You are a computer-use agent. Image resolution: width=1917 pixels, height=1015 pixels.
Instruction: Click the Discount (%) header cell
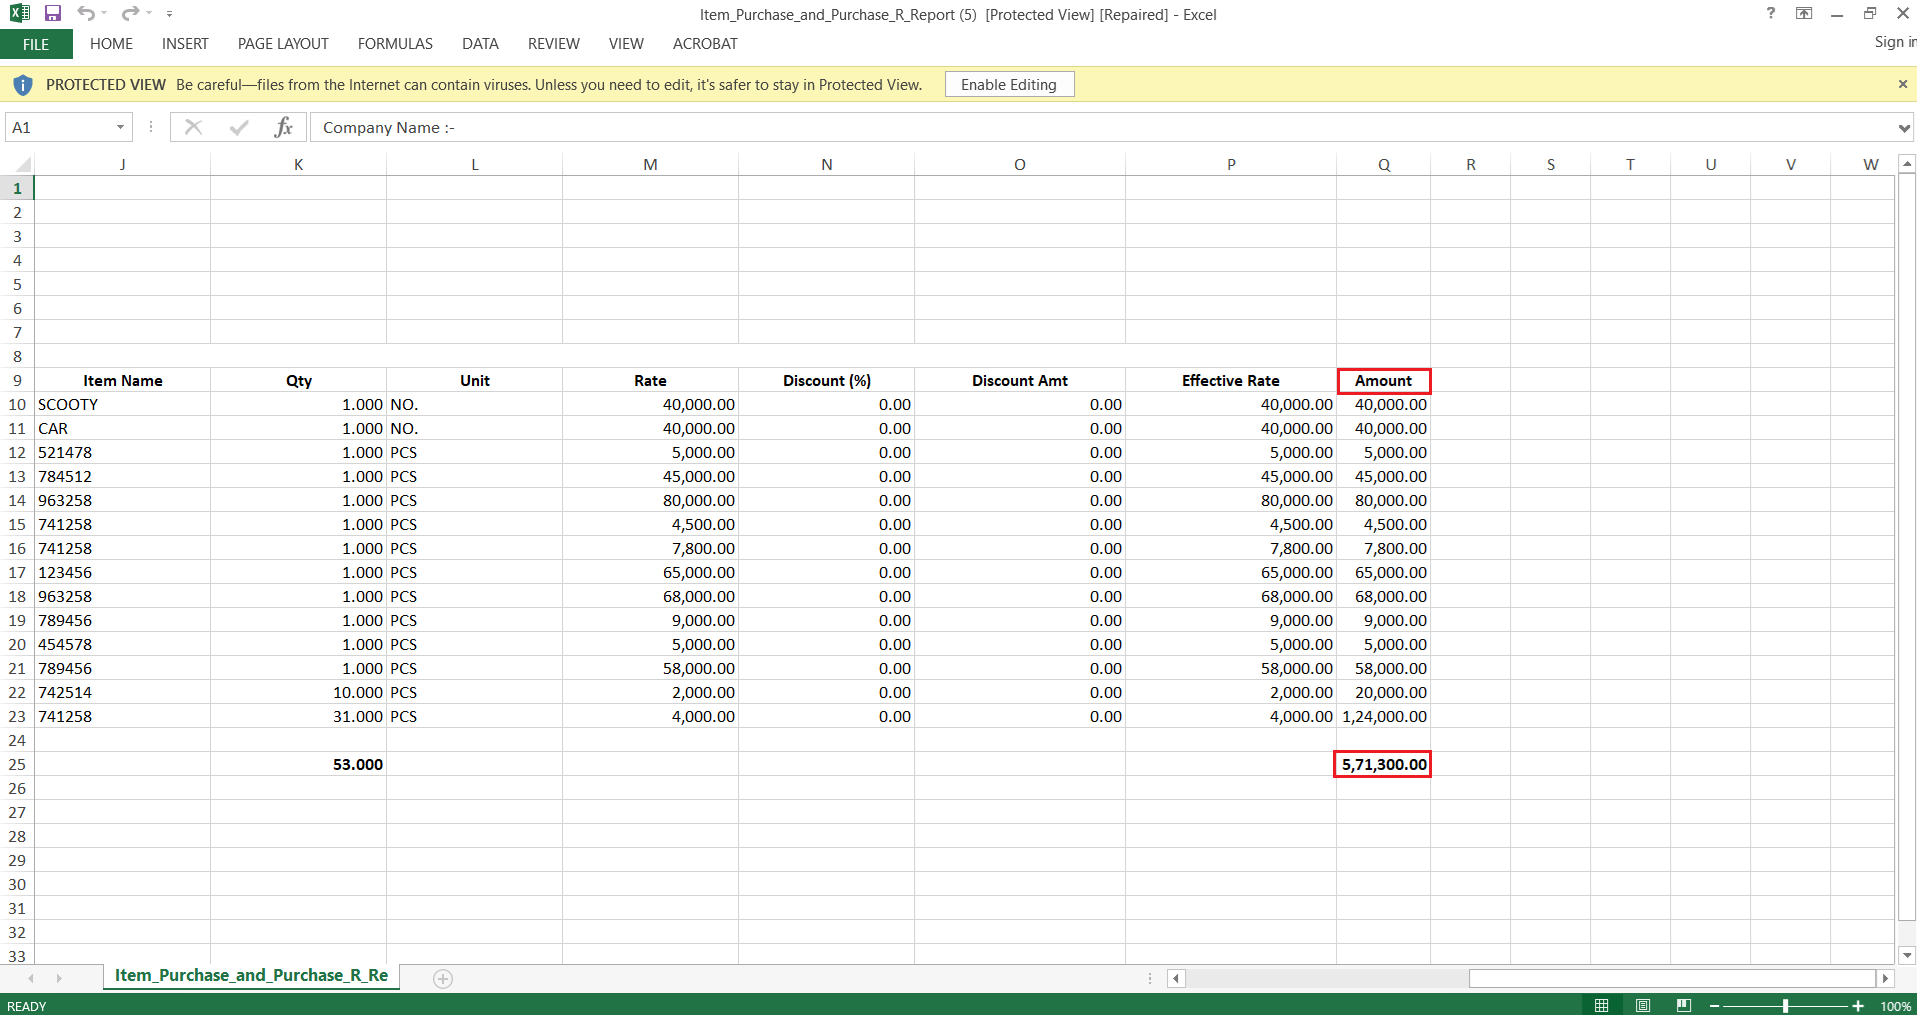coord(826,381)
